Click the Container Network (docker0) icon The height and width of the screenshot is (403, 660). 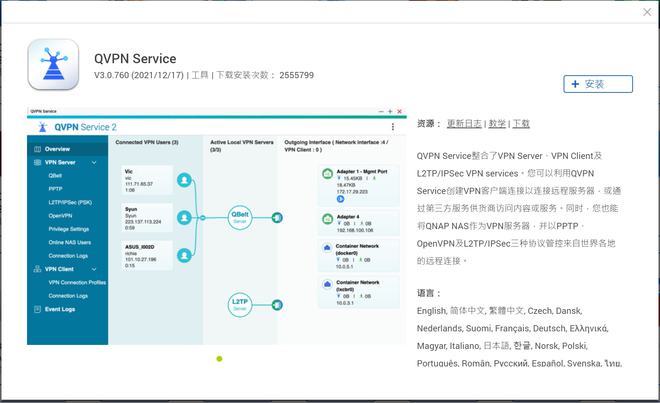[x=327, y=248]
